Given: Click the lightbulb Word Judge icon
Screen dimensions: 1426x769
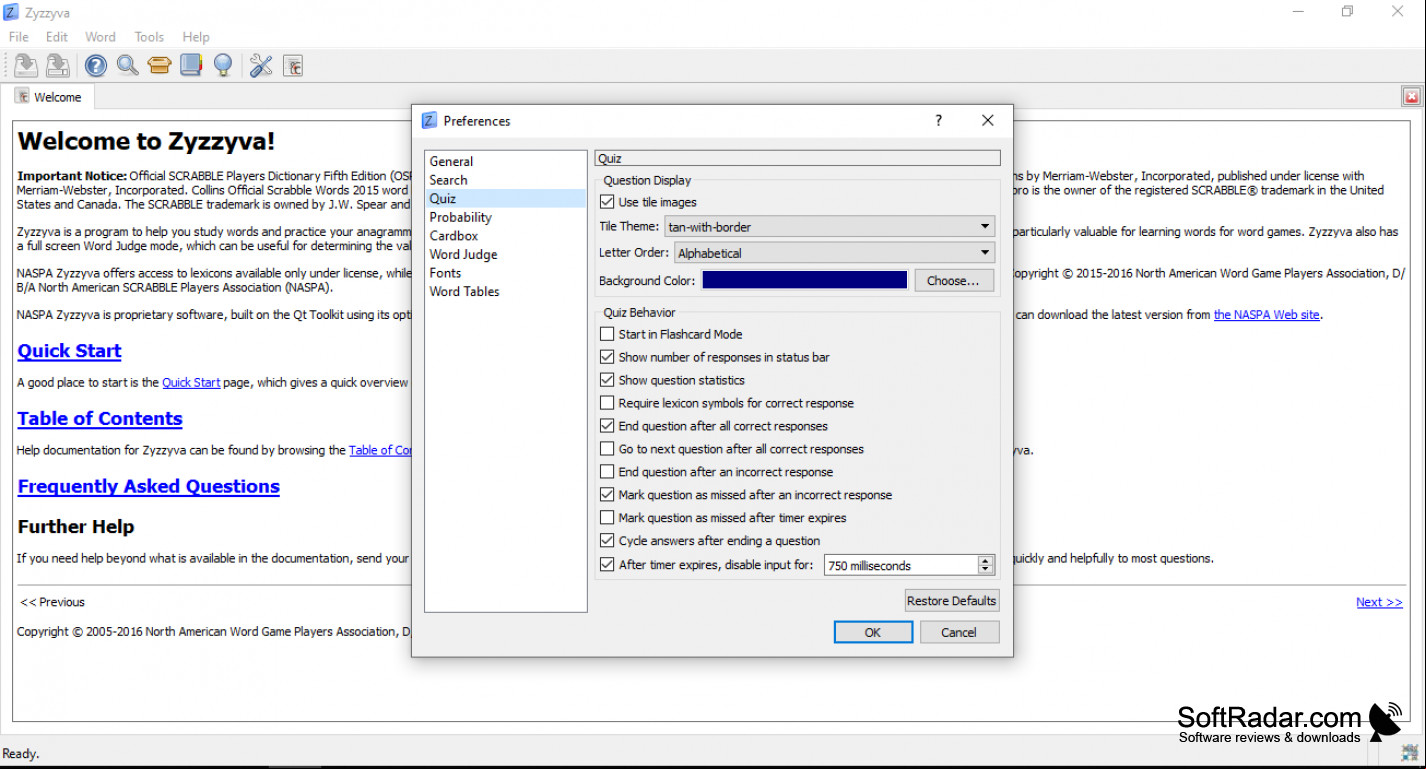Looking at the screenshot, I should click(223, 66).
